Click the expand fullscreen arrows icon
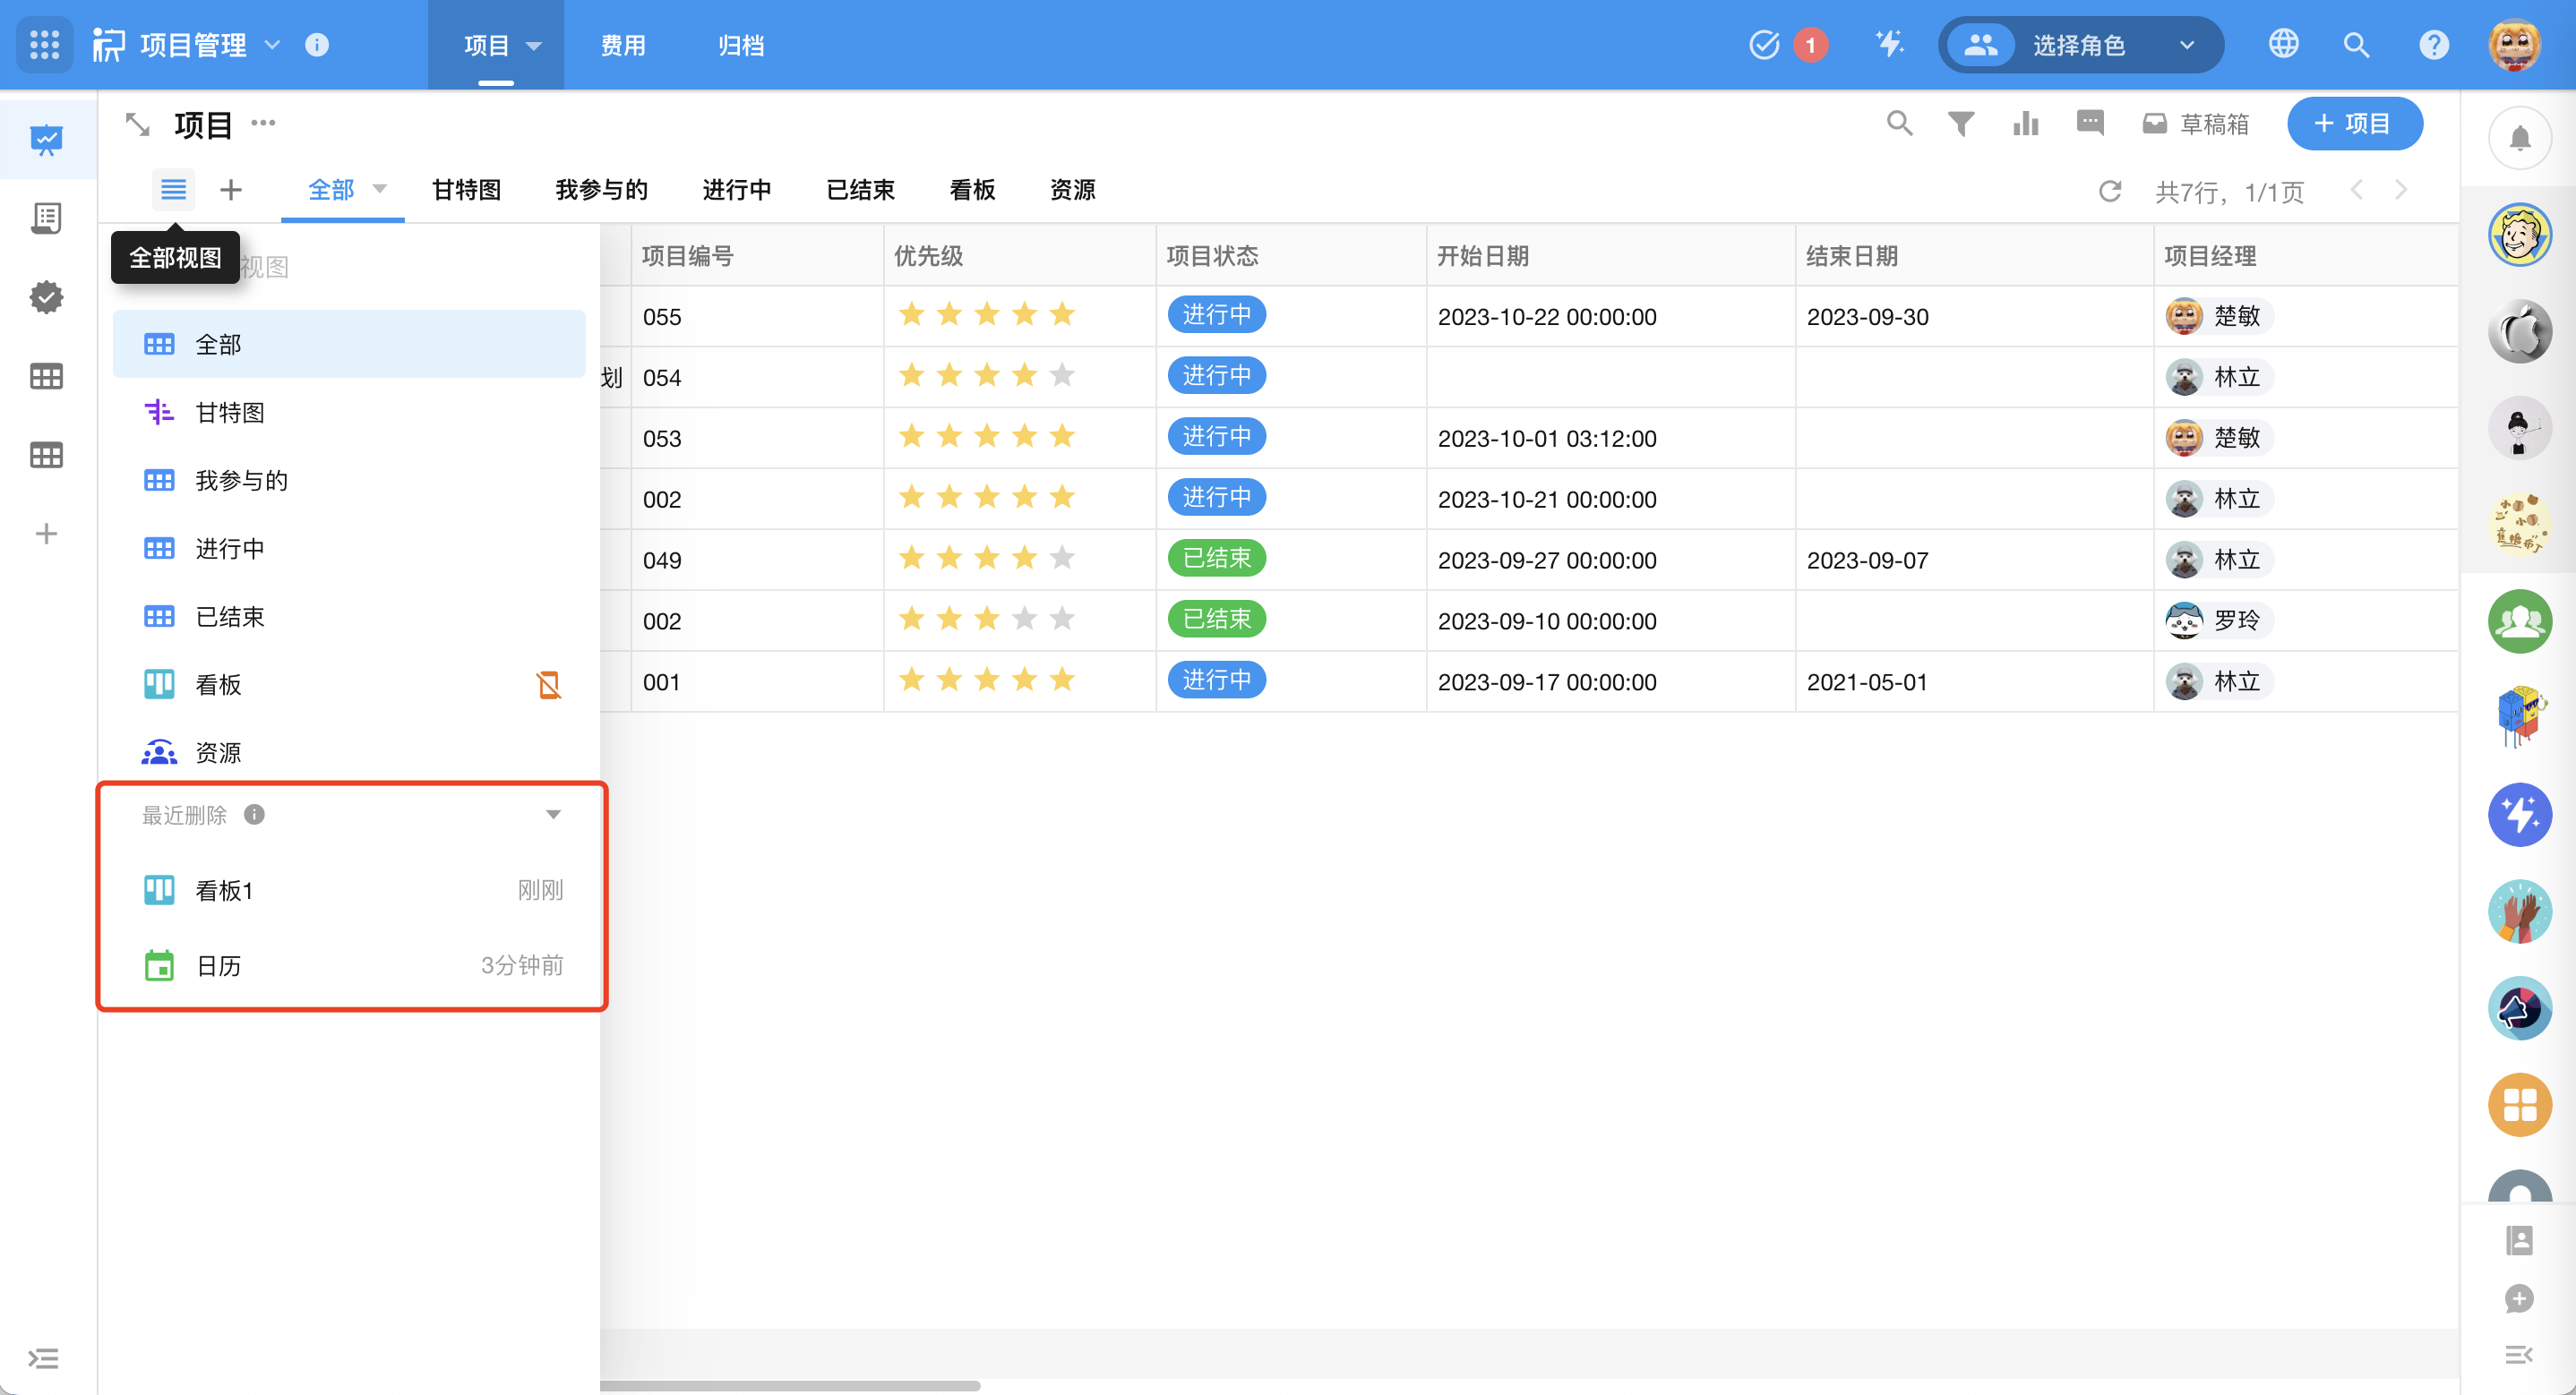 tap(137, 124)
